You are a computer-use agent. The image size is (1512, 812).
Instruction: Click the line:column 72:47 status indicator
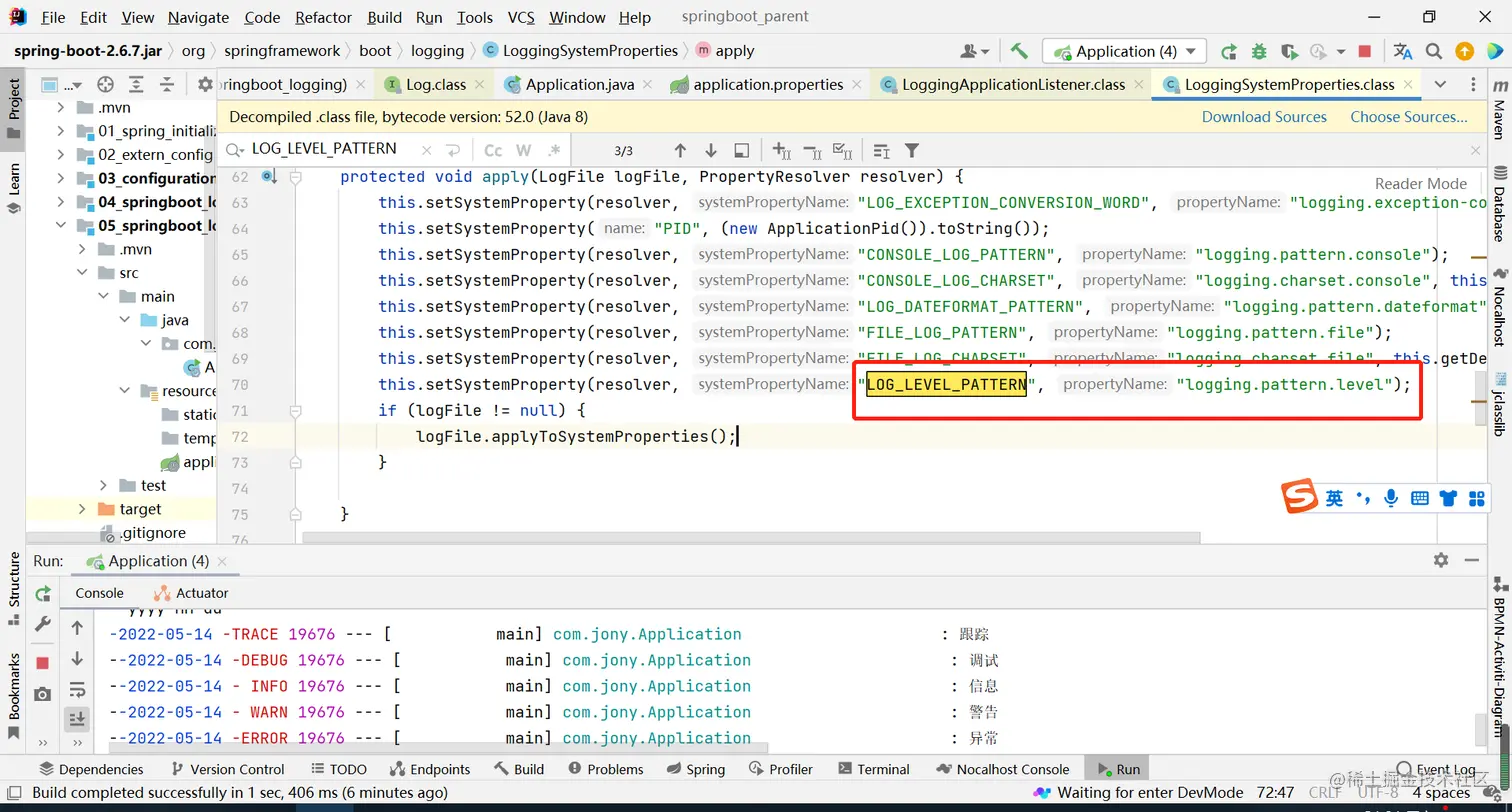click(x=1276, y=793)
